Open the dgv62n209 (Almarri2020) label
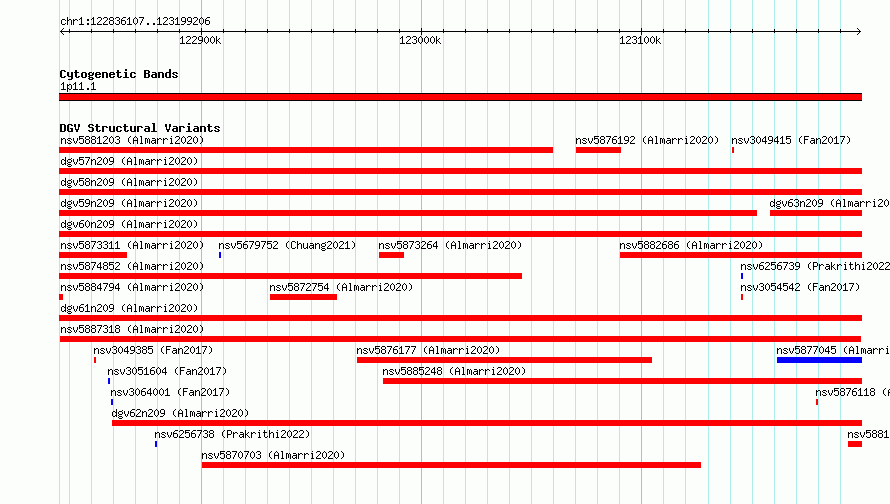Viewport: 890px width, 504px height. 180,413
